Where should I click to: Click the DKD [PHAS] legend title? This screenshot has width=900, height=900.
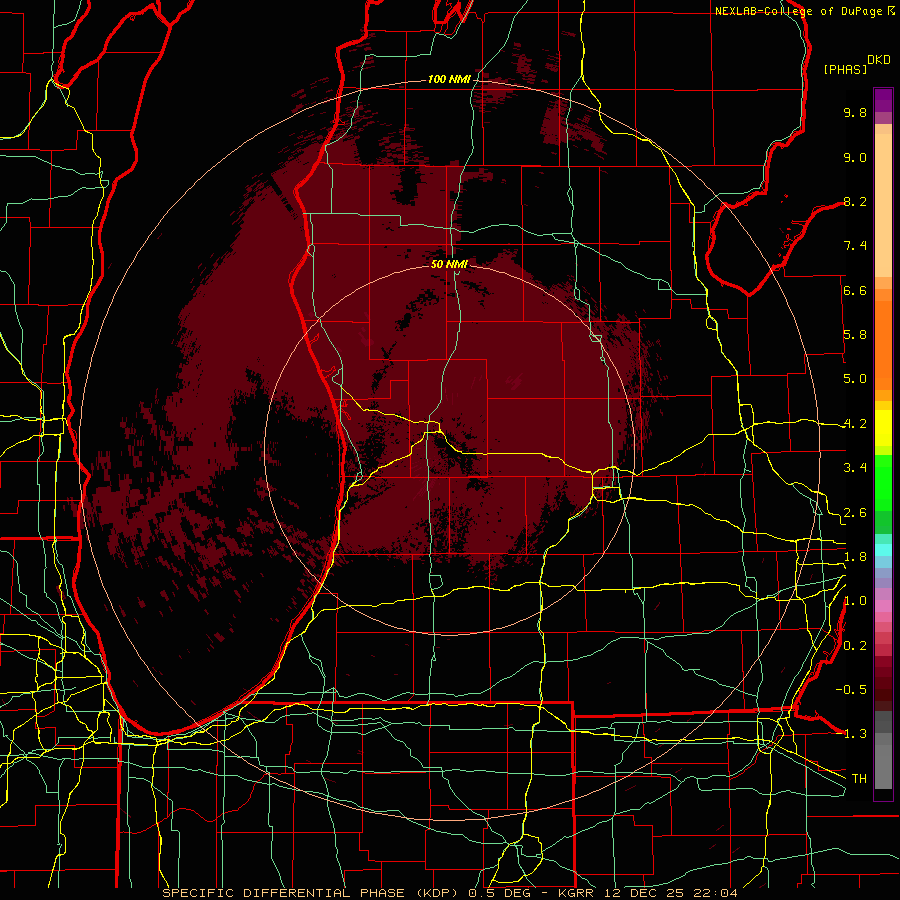pos(857,65)
